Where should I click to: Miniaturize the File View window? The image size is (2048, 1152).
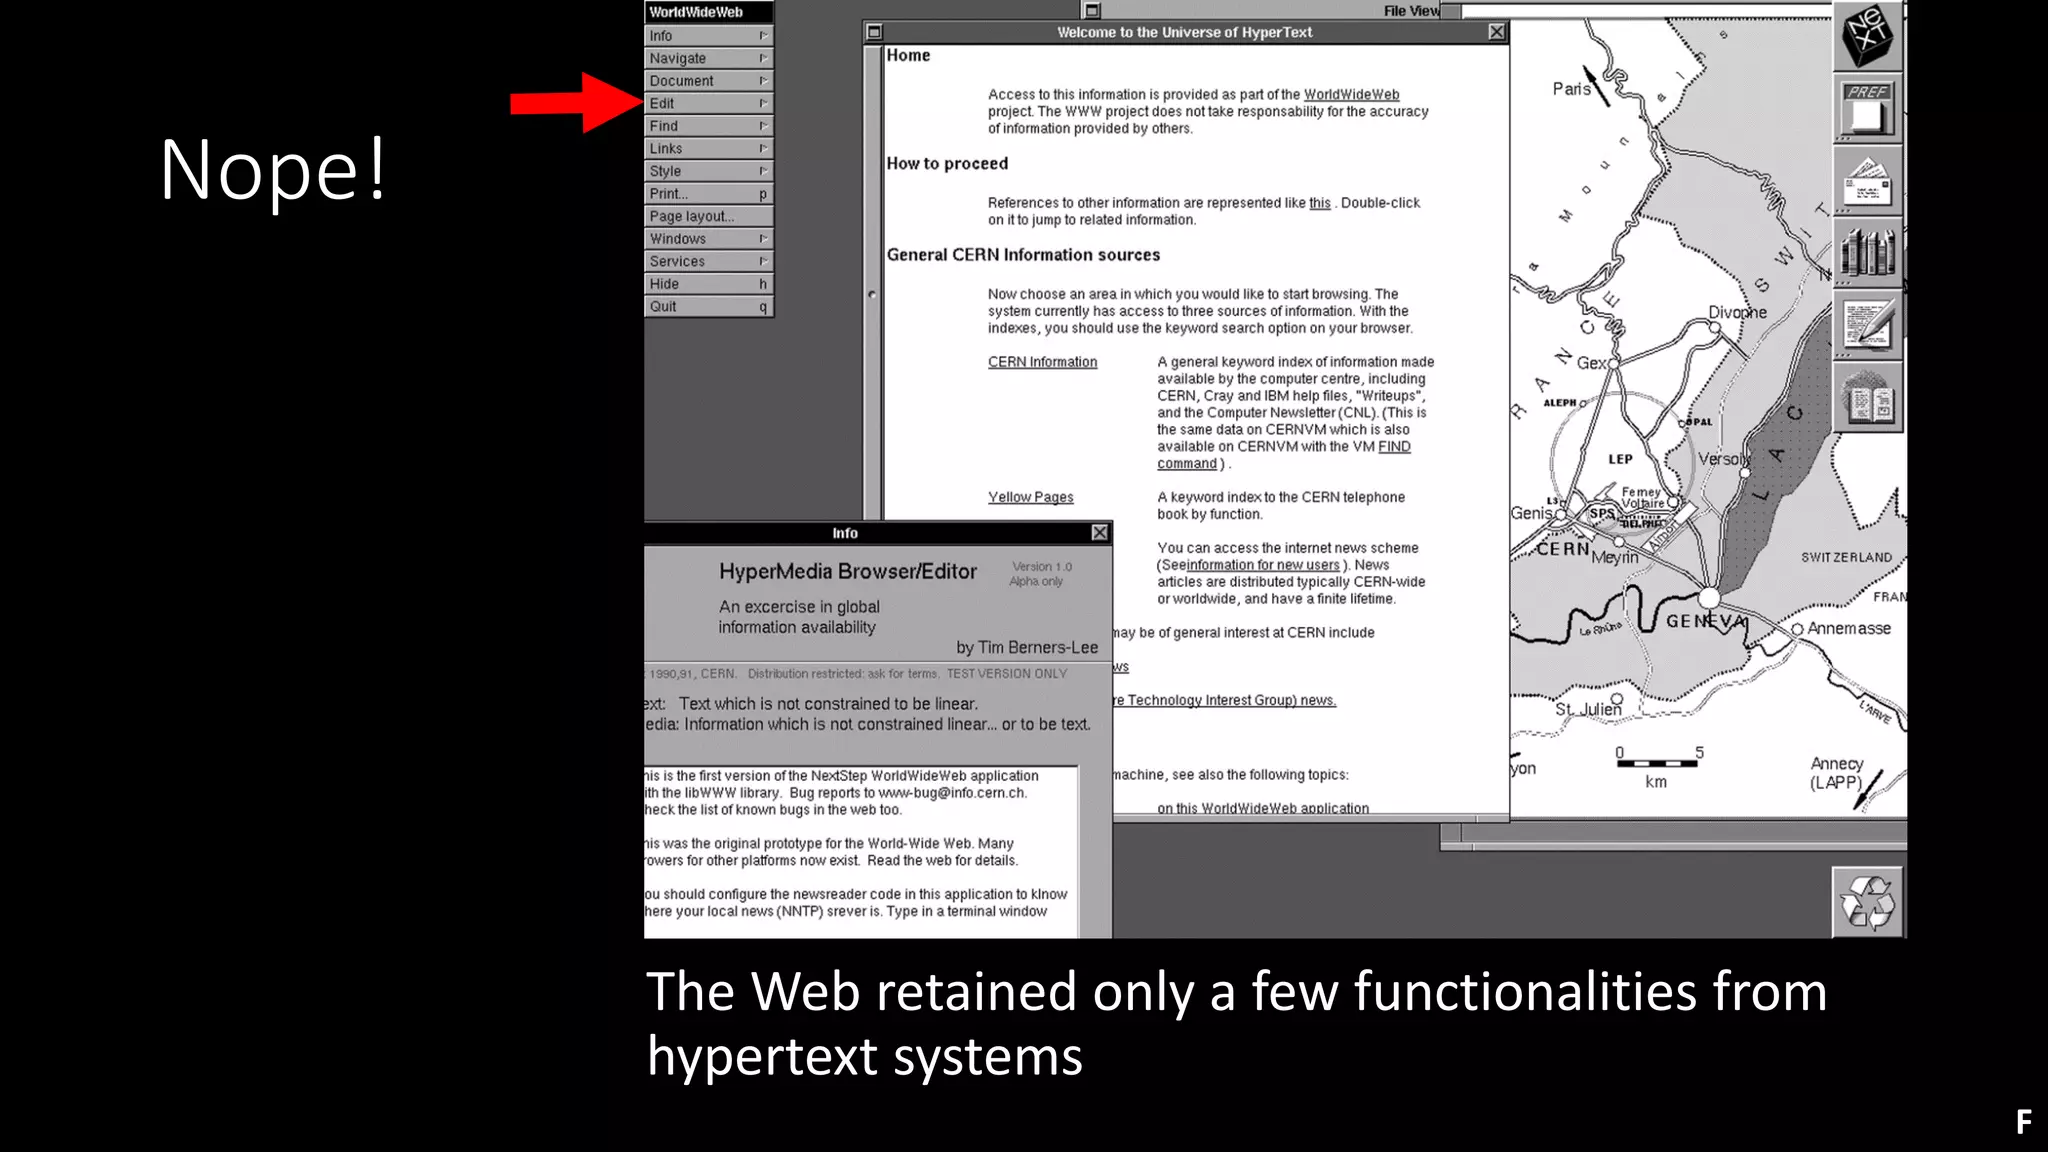click(1092, 11)
